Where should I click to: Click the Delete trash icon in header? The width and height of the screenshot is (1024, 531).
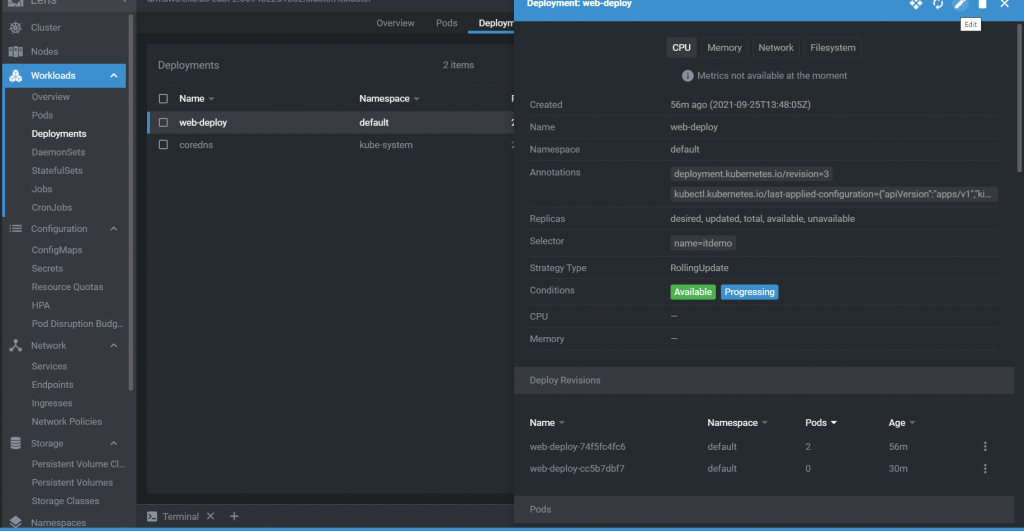982,4
